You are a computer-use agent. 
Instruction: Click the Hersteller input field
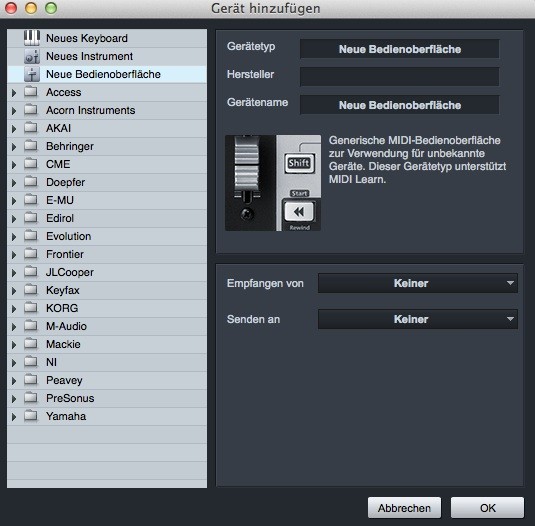coord(400,76)
